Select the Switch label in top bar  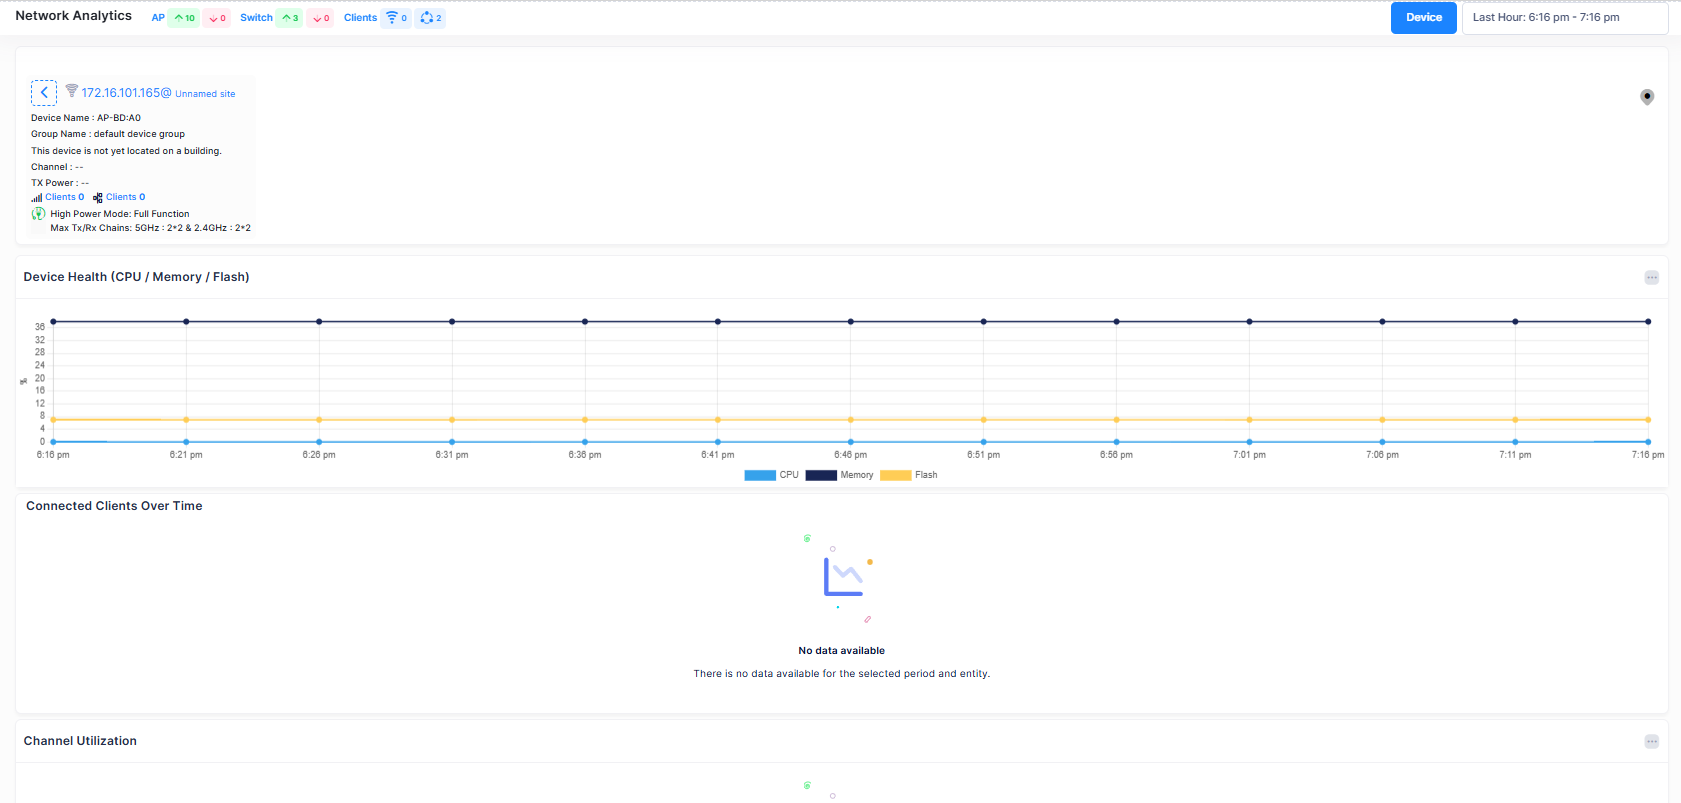point(256,18)
